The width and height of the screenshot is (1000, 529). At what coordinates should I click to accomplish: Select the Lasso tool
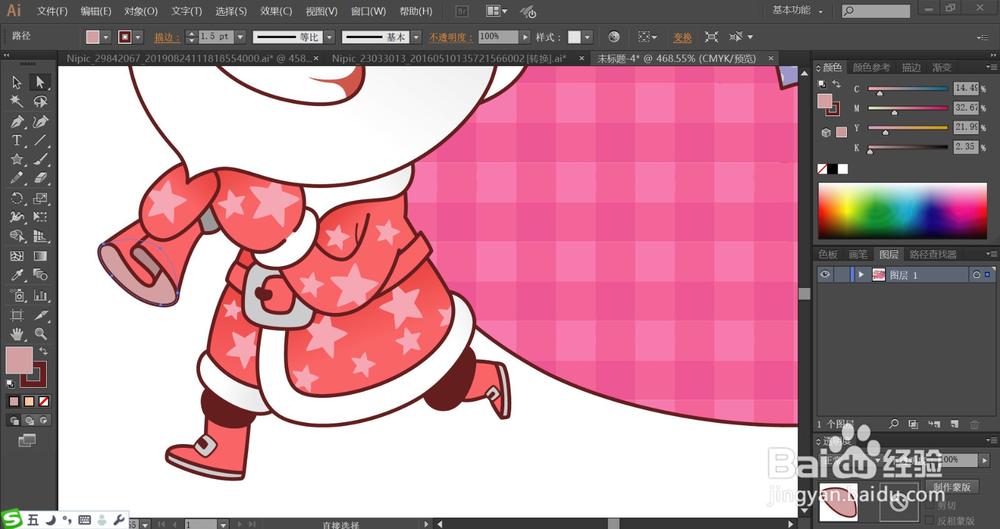[40, 101]
